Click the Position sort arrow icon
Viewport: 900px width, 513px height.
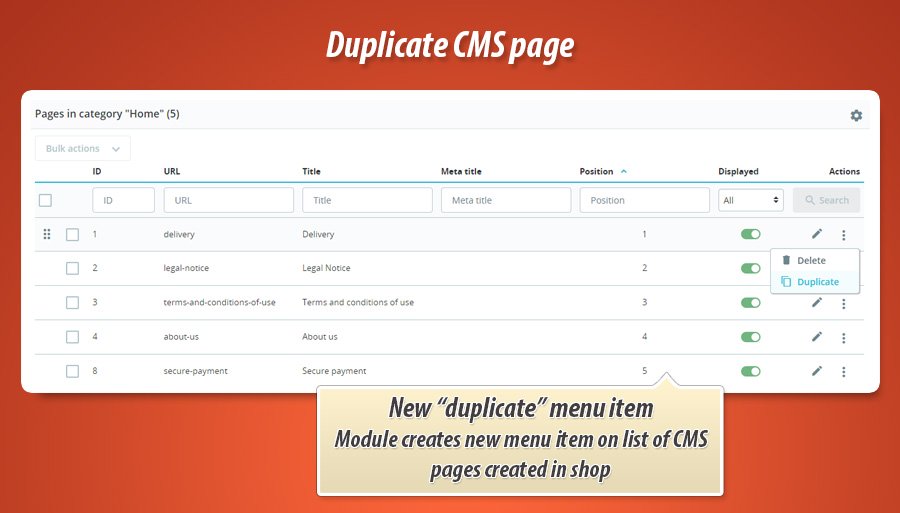pos(624,172)
